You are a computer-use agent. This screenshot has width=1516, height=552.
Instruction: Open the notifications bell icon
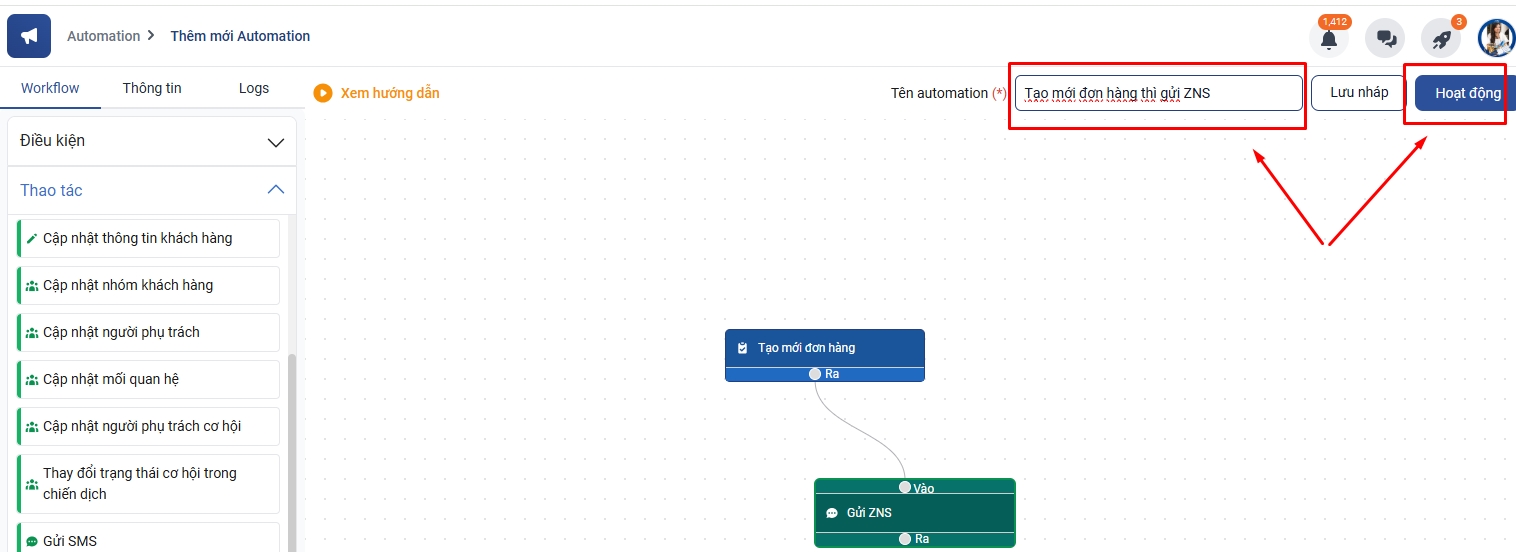click(1328, 39)
